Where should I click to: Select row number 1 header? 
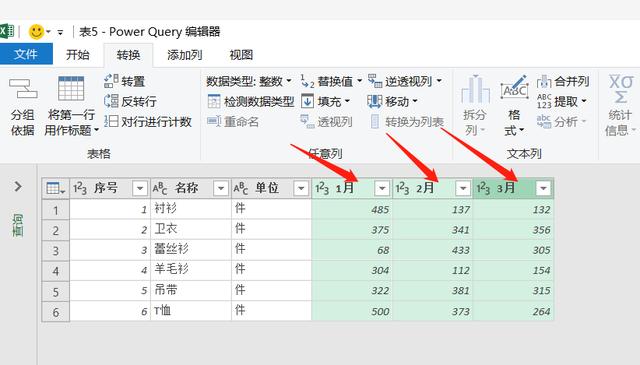(x=56, y=210)
